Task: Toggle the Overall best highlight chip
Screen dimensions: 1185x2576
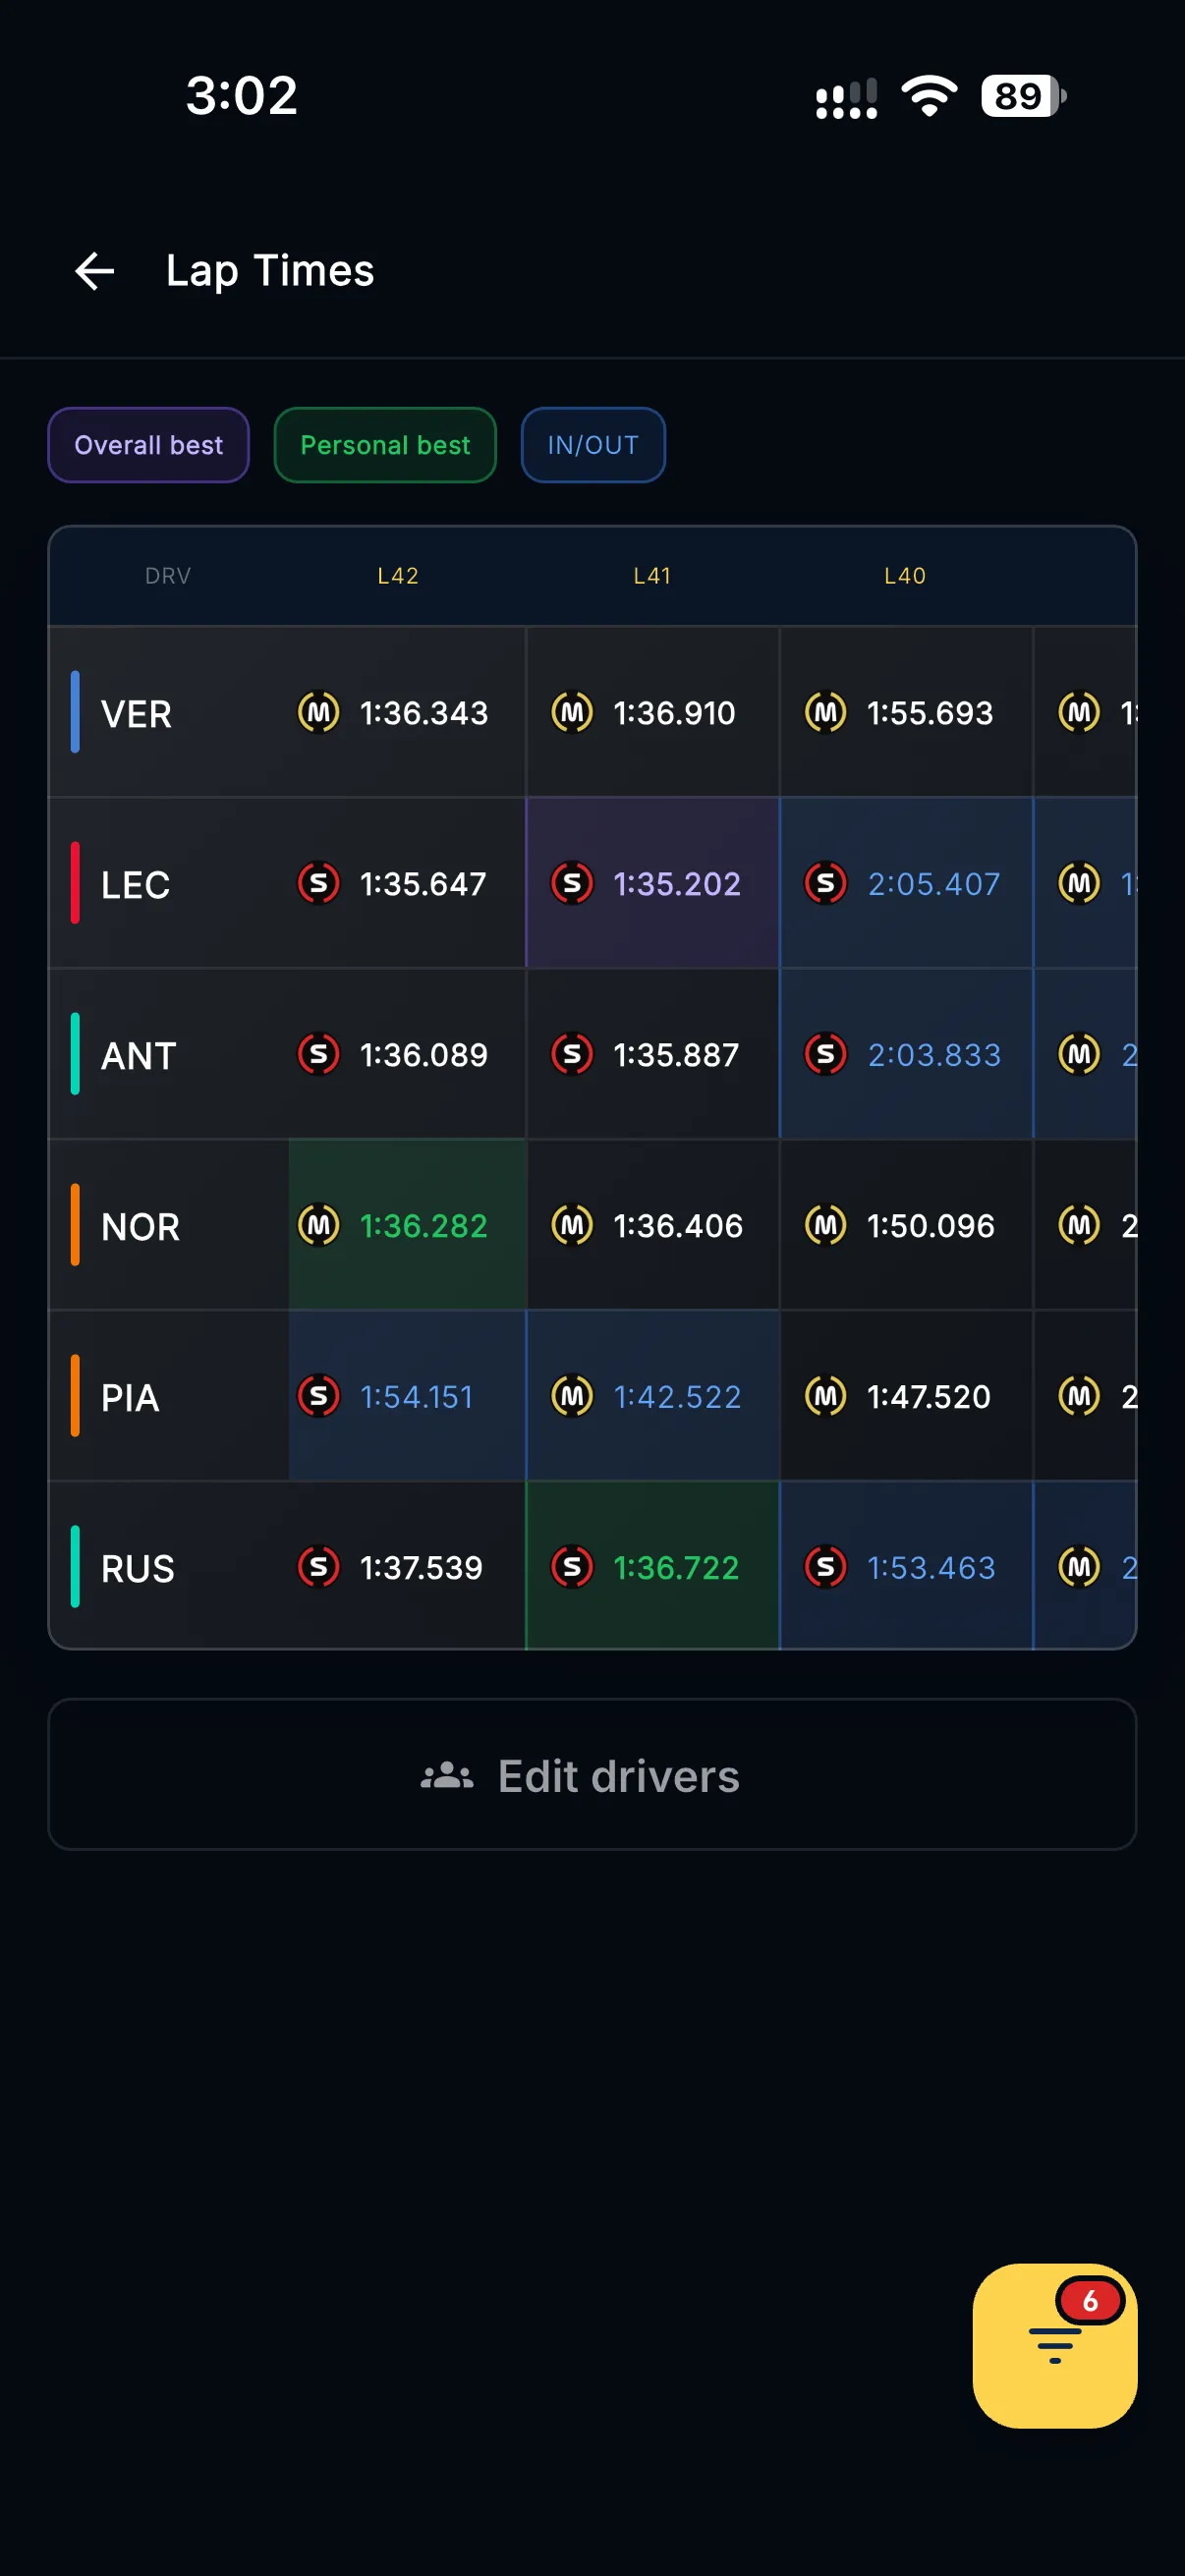Action: (x=149, y=445)
